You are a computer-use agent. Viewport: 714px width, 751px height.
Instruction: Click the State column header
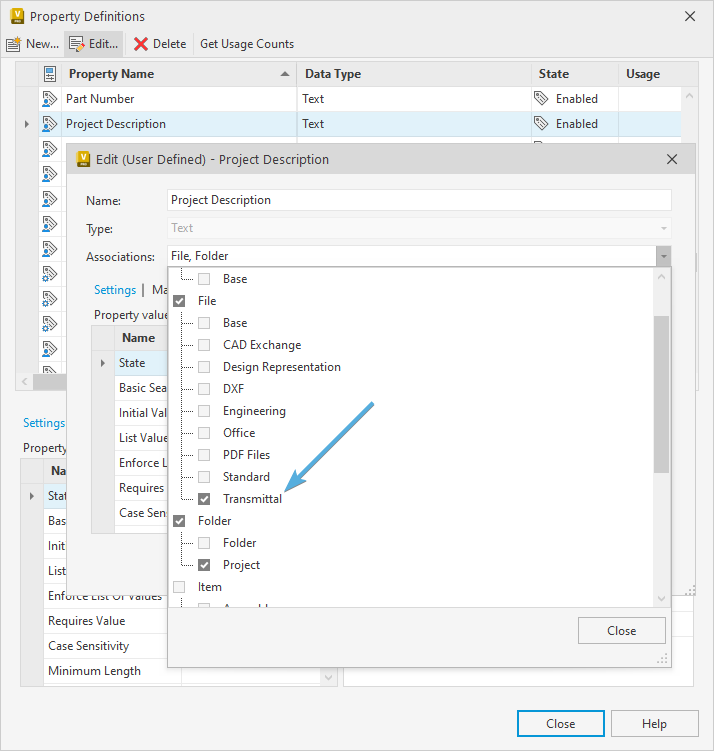(575, 74)
